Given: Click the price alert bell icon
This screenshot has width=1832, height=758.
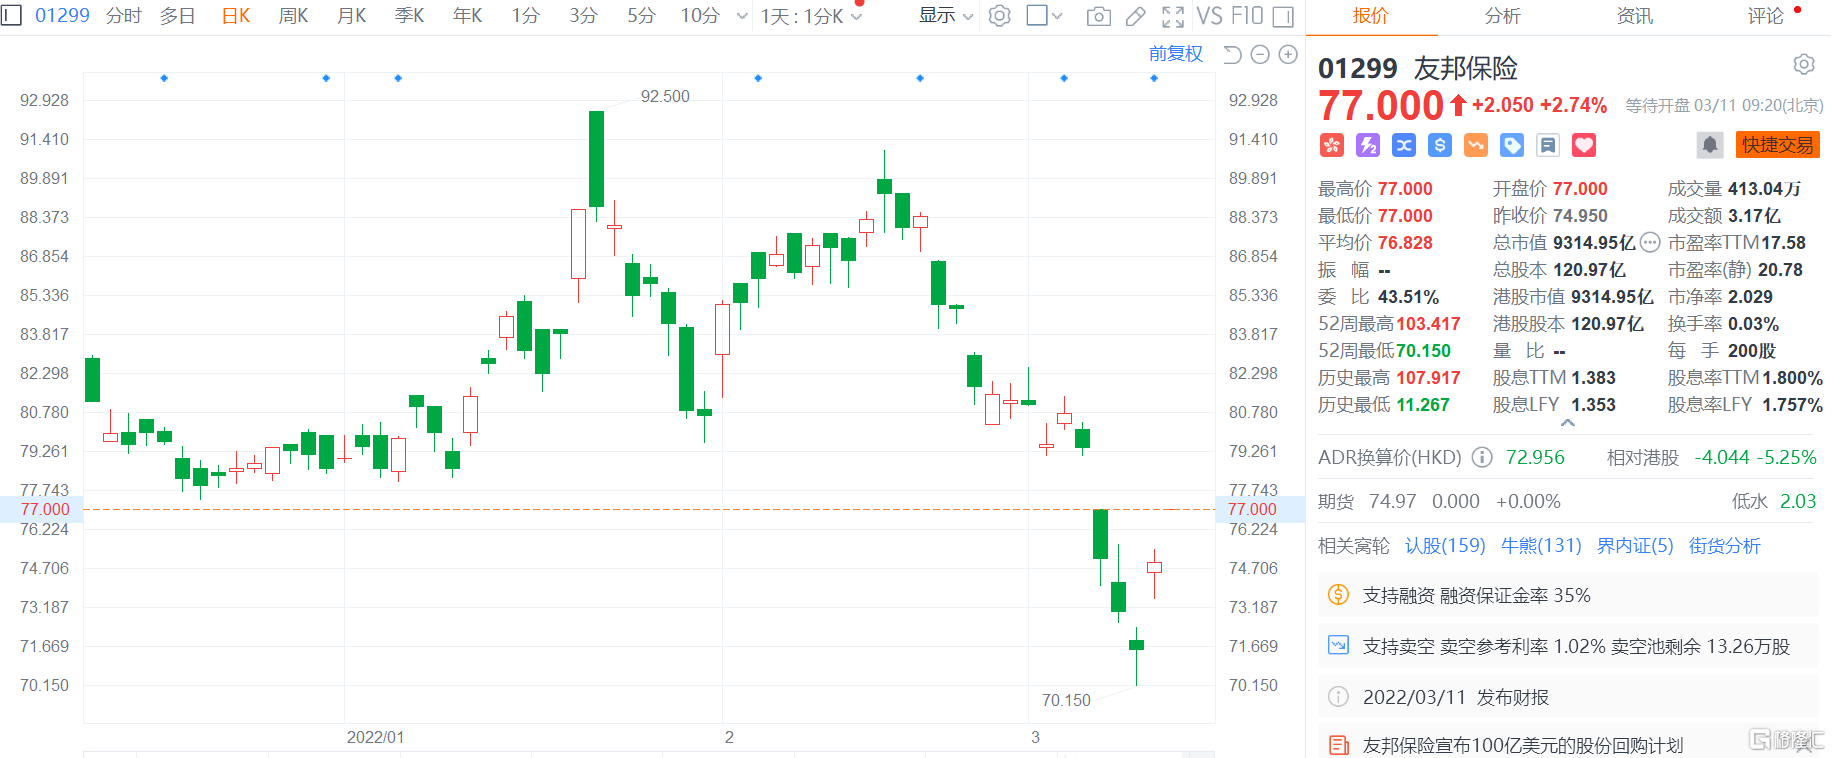Looking at the screenshot, I should pos(1710,145).
